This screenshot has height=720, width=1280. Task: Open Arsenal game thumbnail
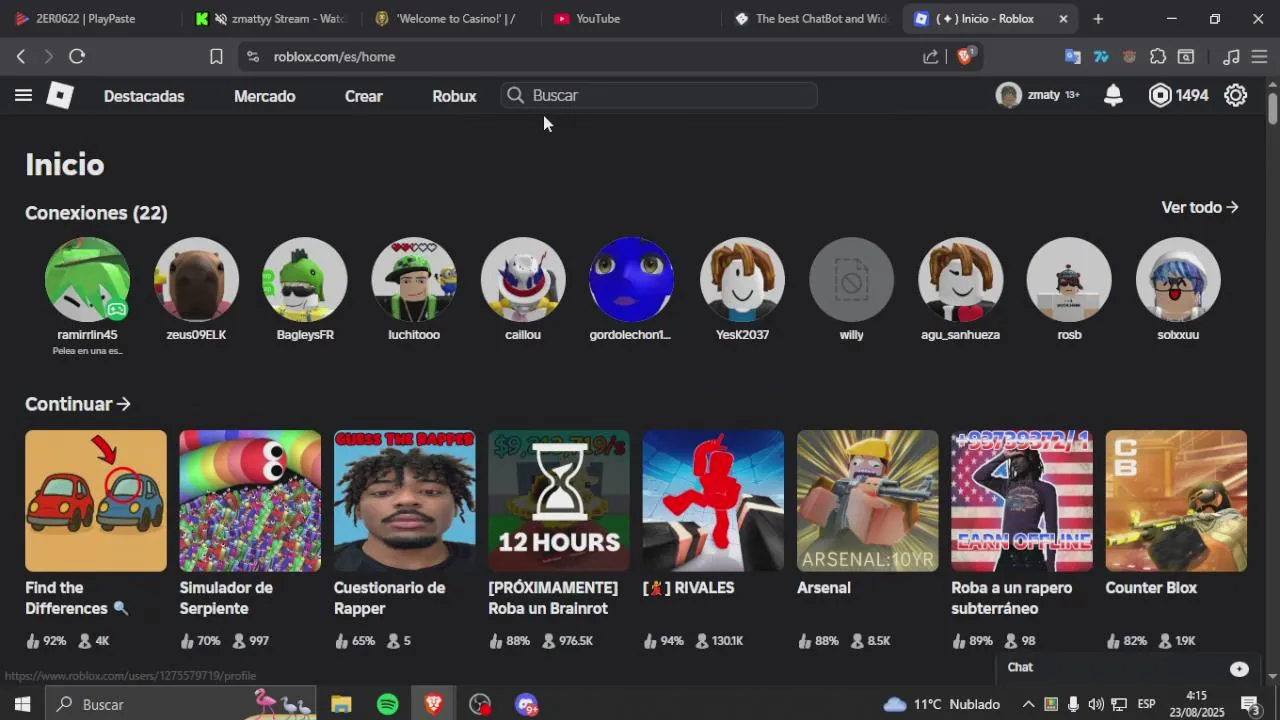pyautogui.click(x=867, y=501)
